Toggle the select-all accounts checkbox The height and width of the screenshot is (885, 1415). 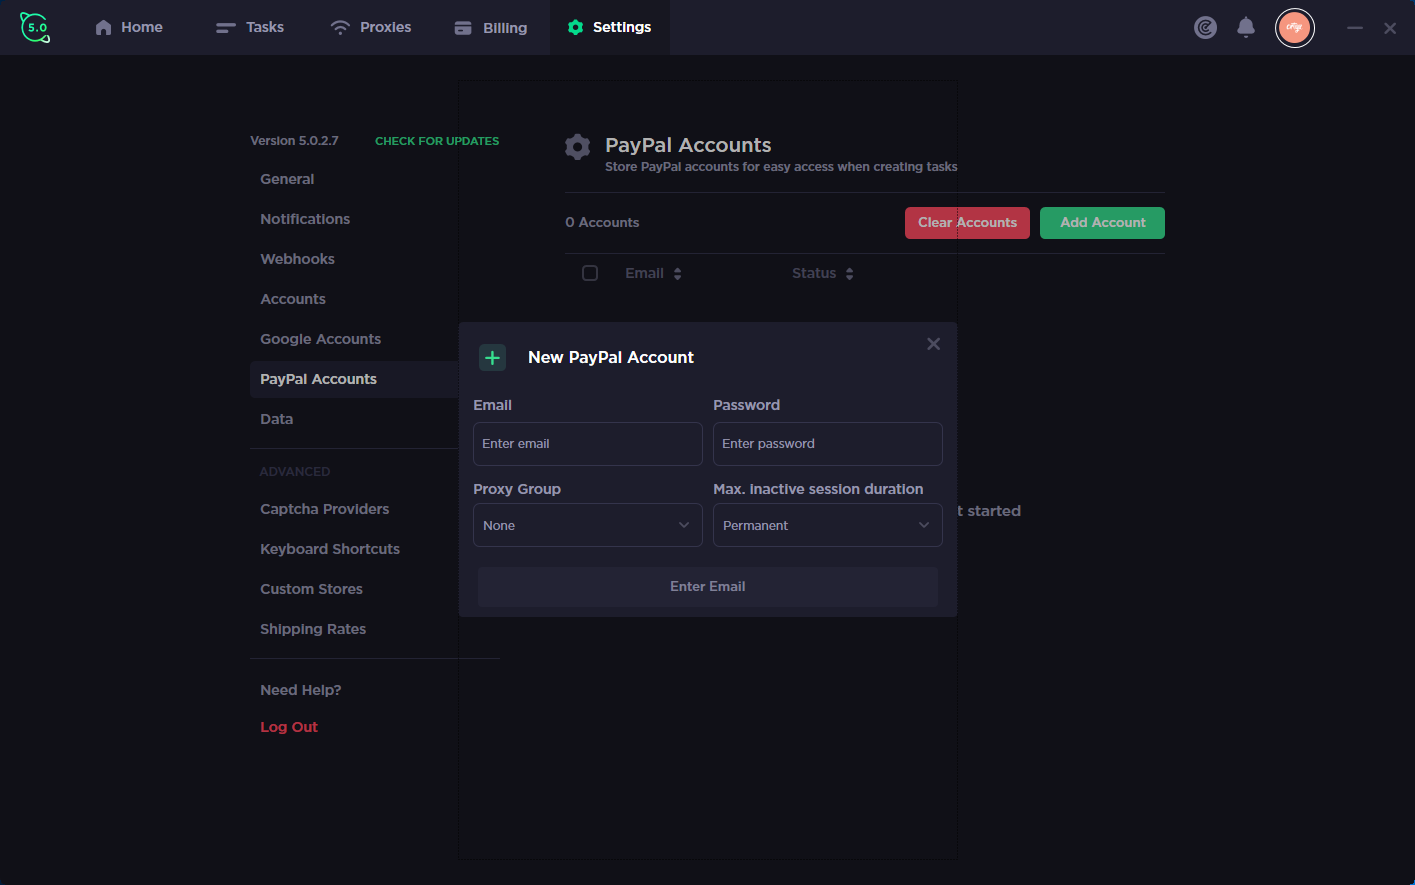pos(590,273)
